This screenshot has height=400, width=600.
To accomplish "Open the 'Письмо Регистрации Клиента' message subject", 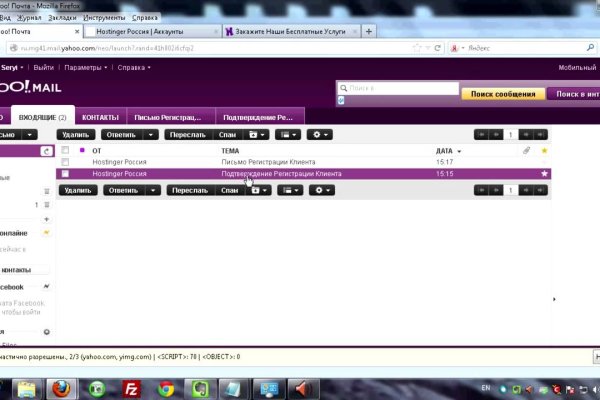I will 268,162.
